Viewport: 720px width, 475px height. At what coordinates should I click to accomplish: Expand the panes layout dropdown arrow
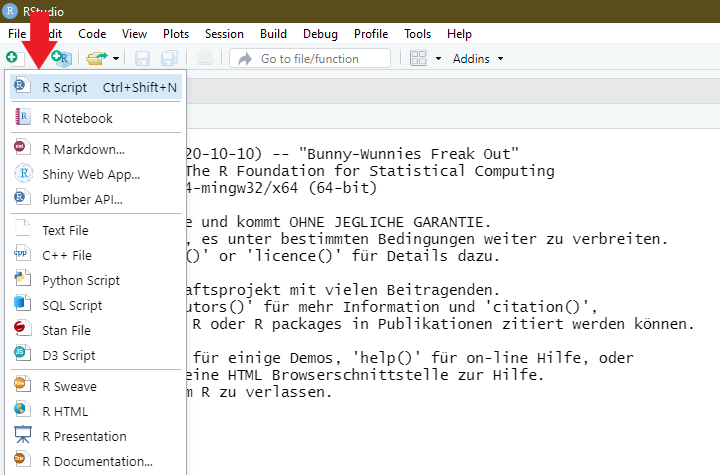coord(438,59)
